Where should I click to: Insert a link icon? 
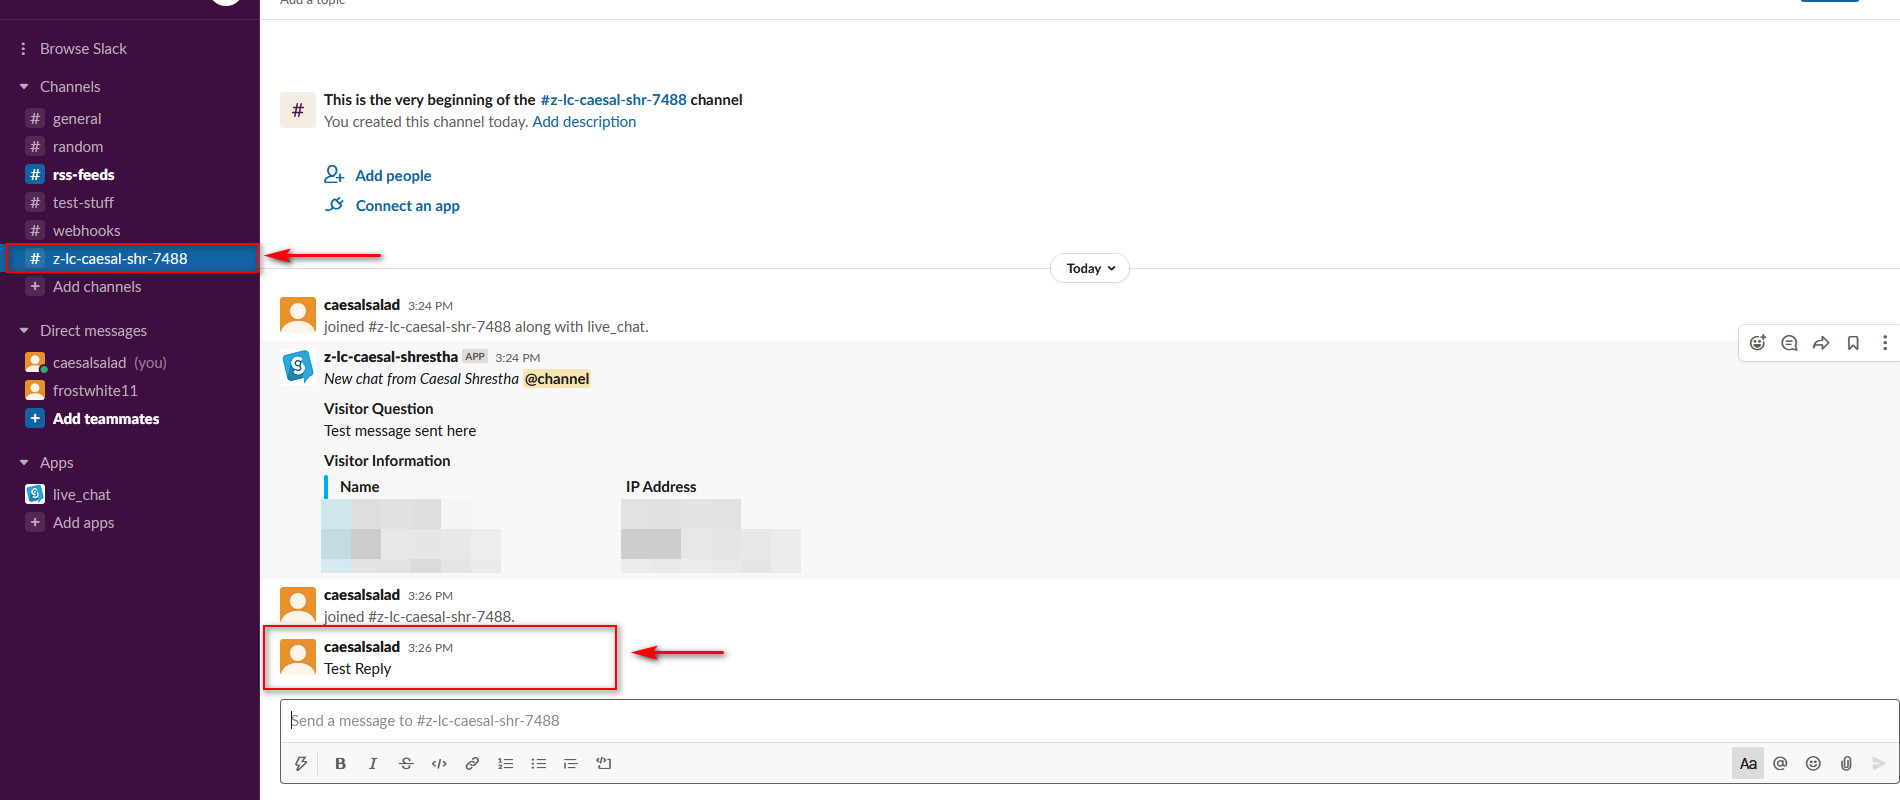(472, 764)
